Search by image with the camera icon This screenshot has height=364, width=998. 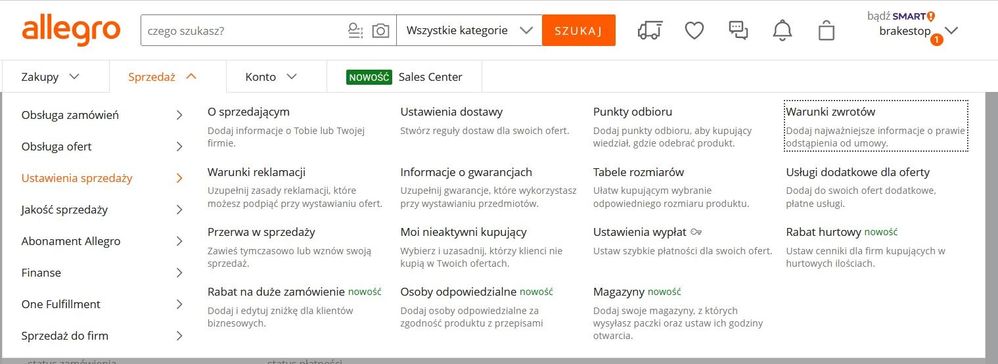pyautogui.click(x=381, y=31)
